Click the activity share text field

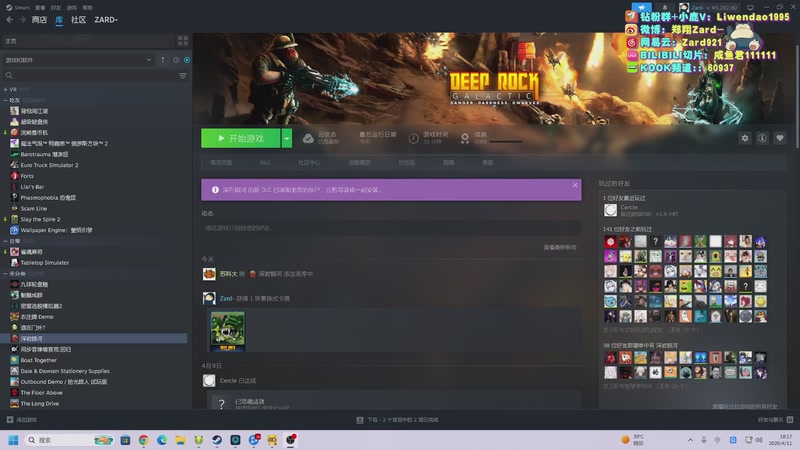(391, 228)
